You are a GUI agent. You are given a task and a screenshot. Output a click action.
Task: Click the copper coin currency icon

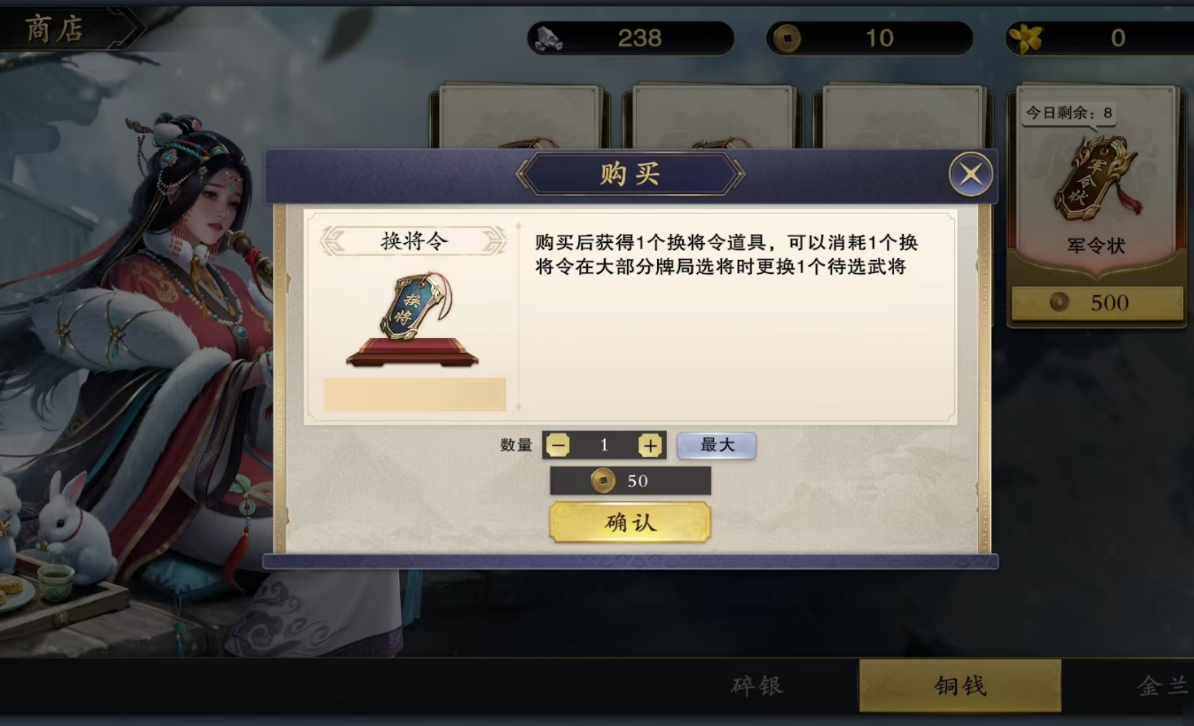click(787, 38)
